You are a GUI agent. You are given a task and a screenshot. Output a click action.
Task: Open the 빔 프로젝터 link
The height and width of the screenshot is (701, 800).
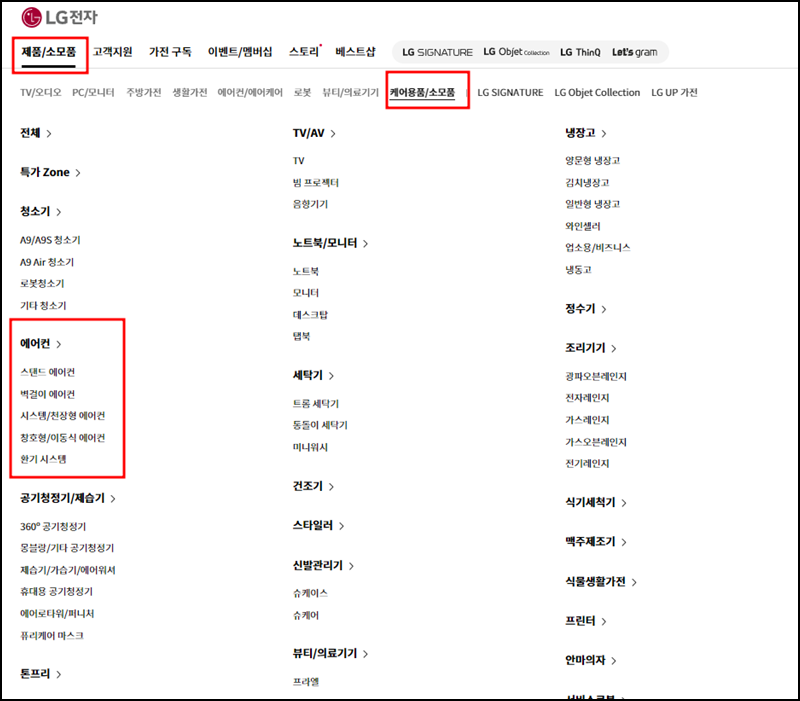(x=317, y=183)
